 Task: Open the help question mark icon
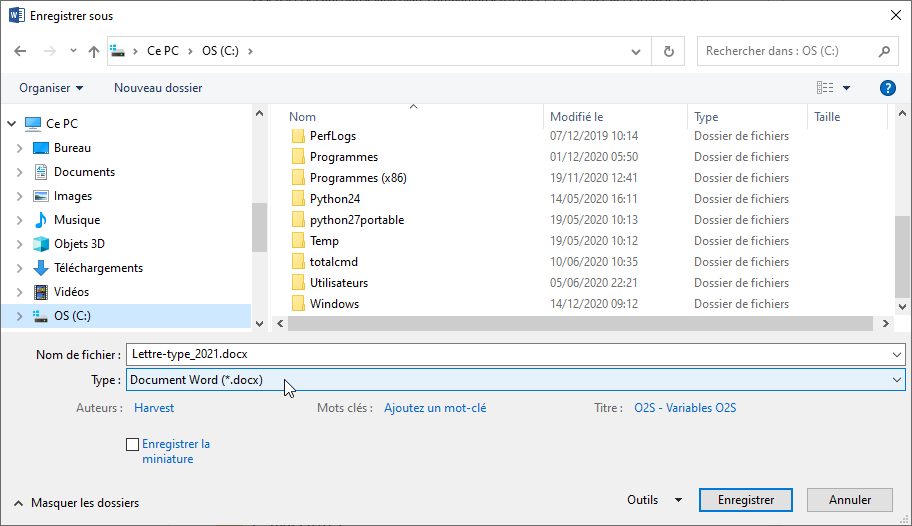coord(887,88)
